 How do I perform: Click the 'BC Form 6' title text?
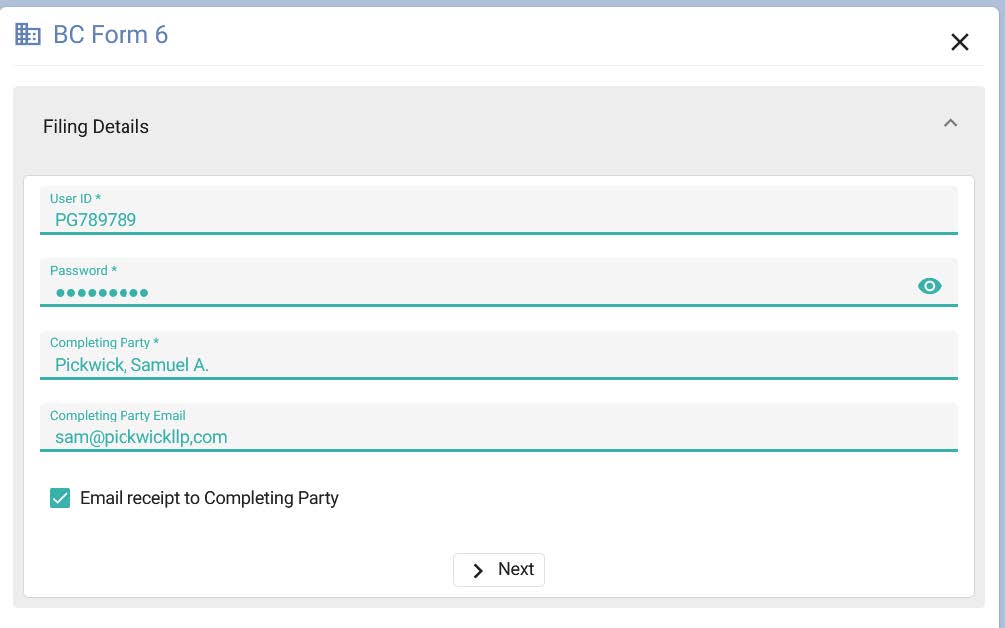click(110, 35)
